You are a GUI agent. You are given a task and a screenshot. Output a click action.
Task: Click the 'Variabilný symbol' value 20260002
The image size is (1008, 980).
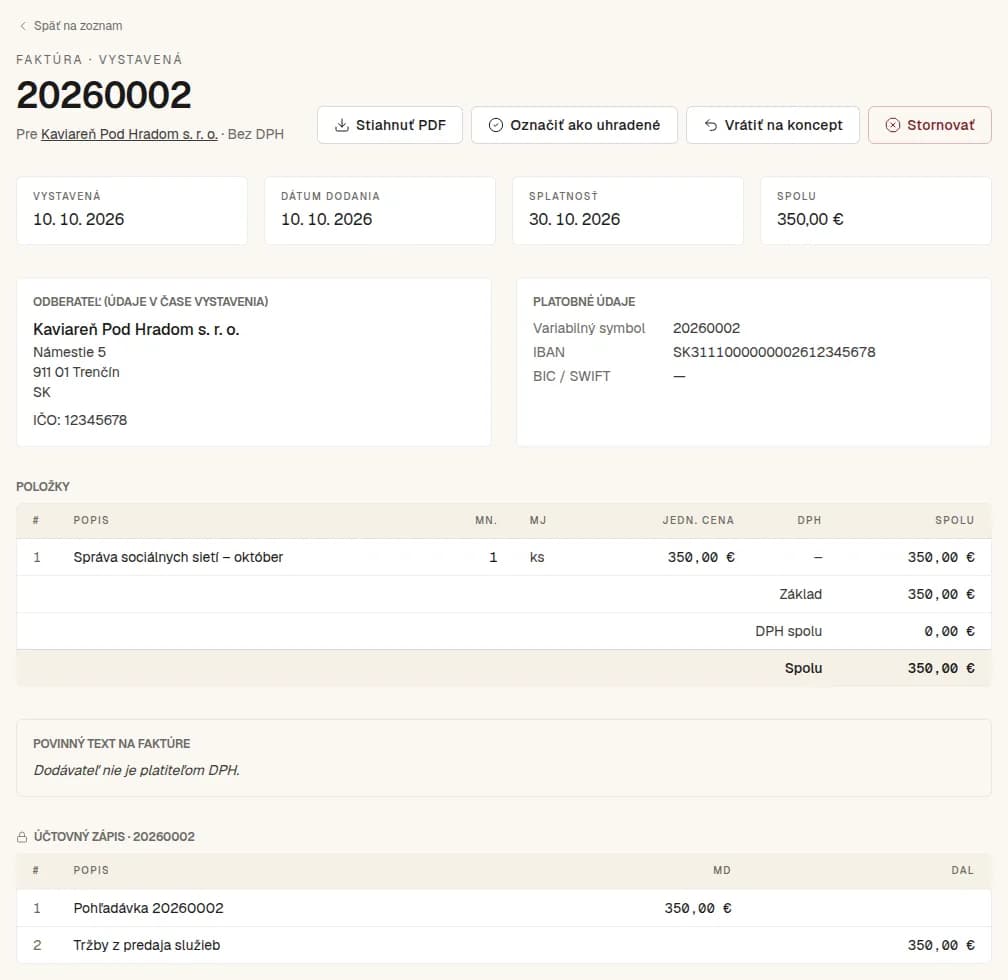click(x=706, y=329)
